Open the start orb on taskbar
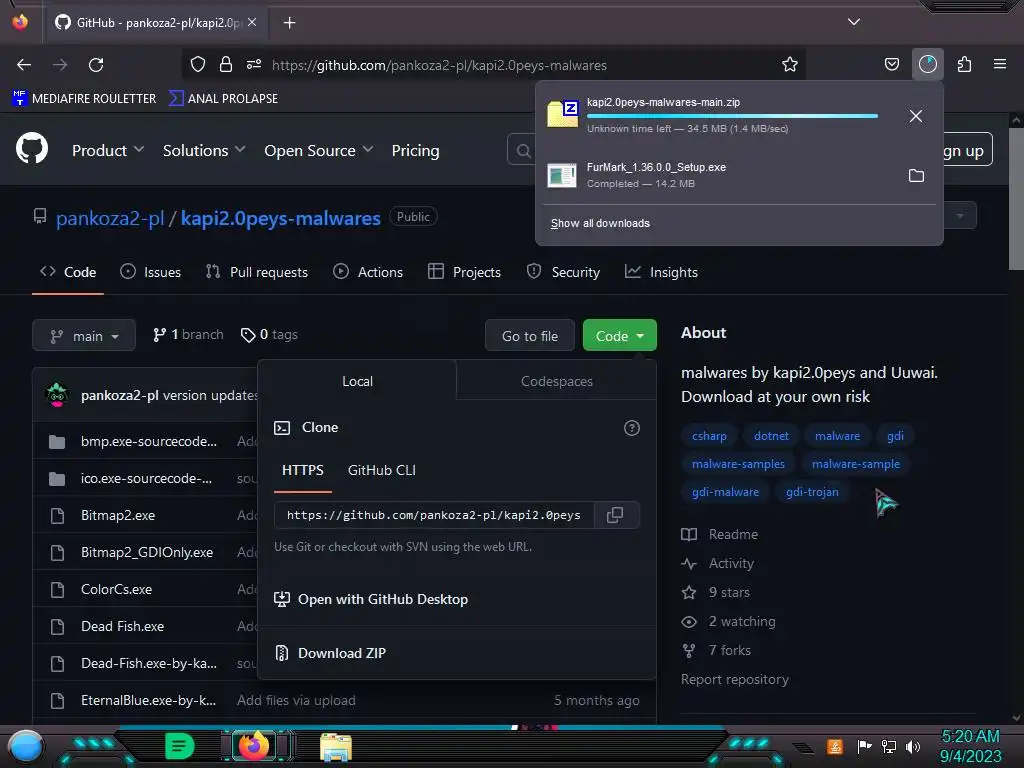The height and width of the screenshot is (768, 1024). pyautogui.click(x=26, y=746)
